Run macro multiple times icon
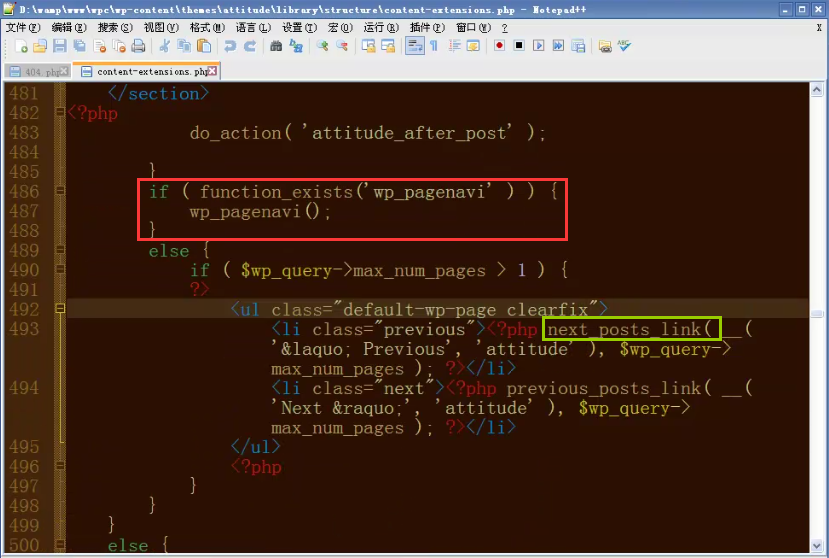Image resolution: width=829 pixels, height=558 pixels. 558,46
